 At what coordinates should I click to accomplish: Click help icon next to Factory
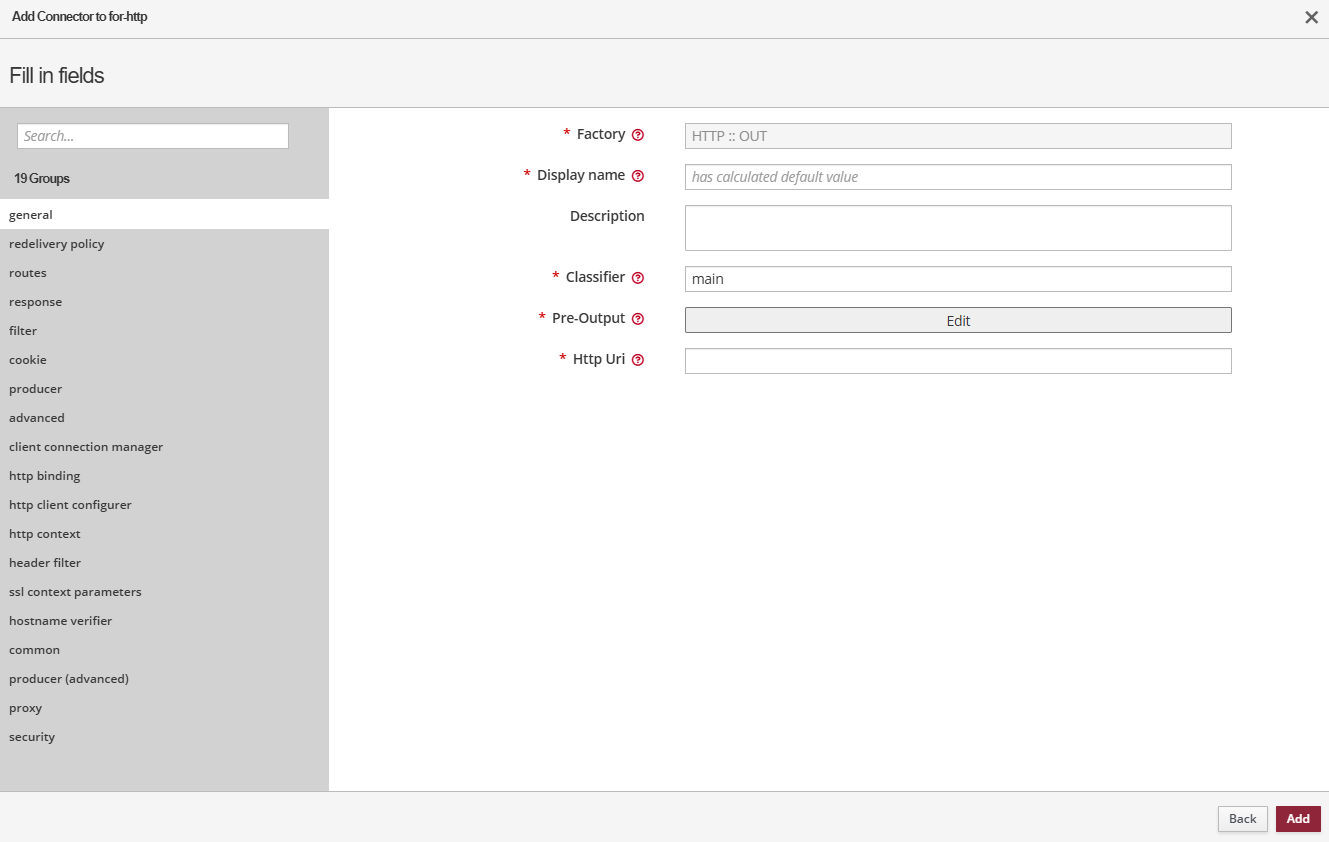638,135
